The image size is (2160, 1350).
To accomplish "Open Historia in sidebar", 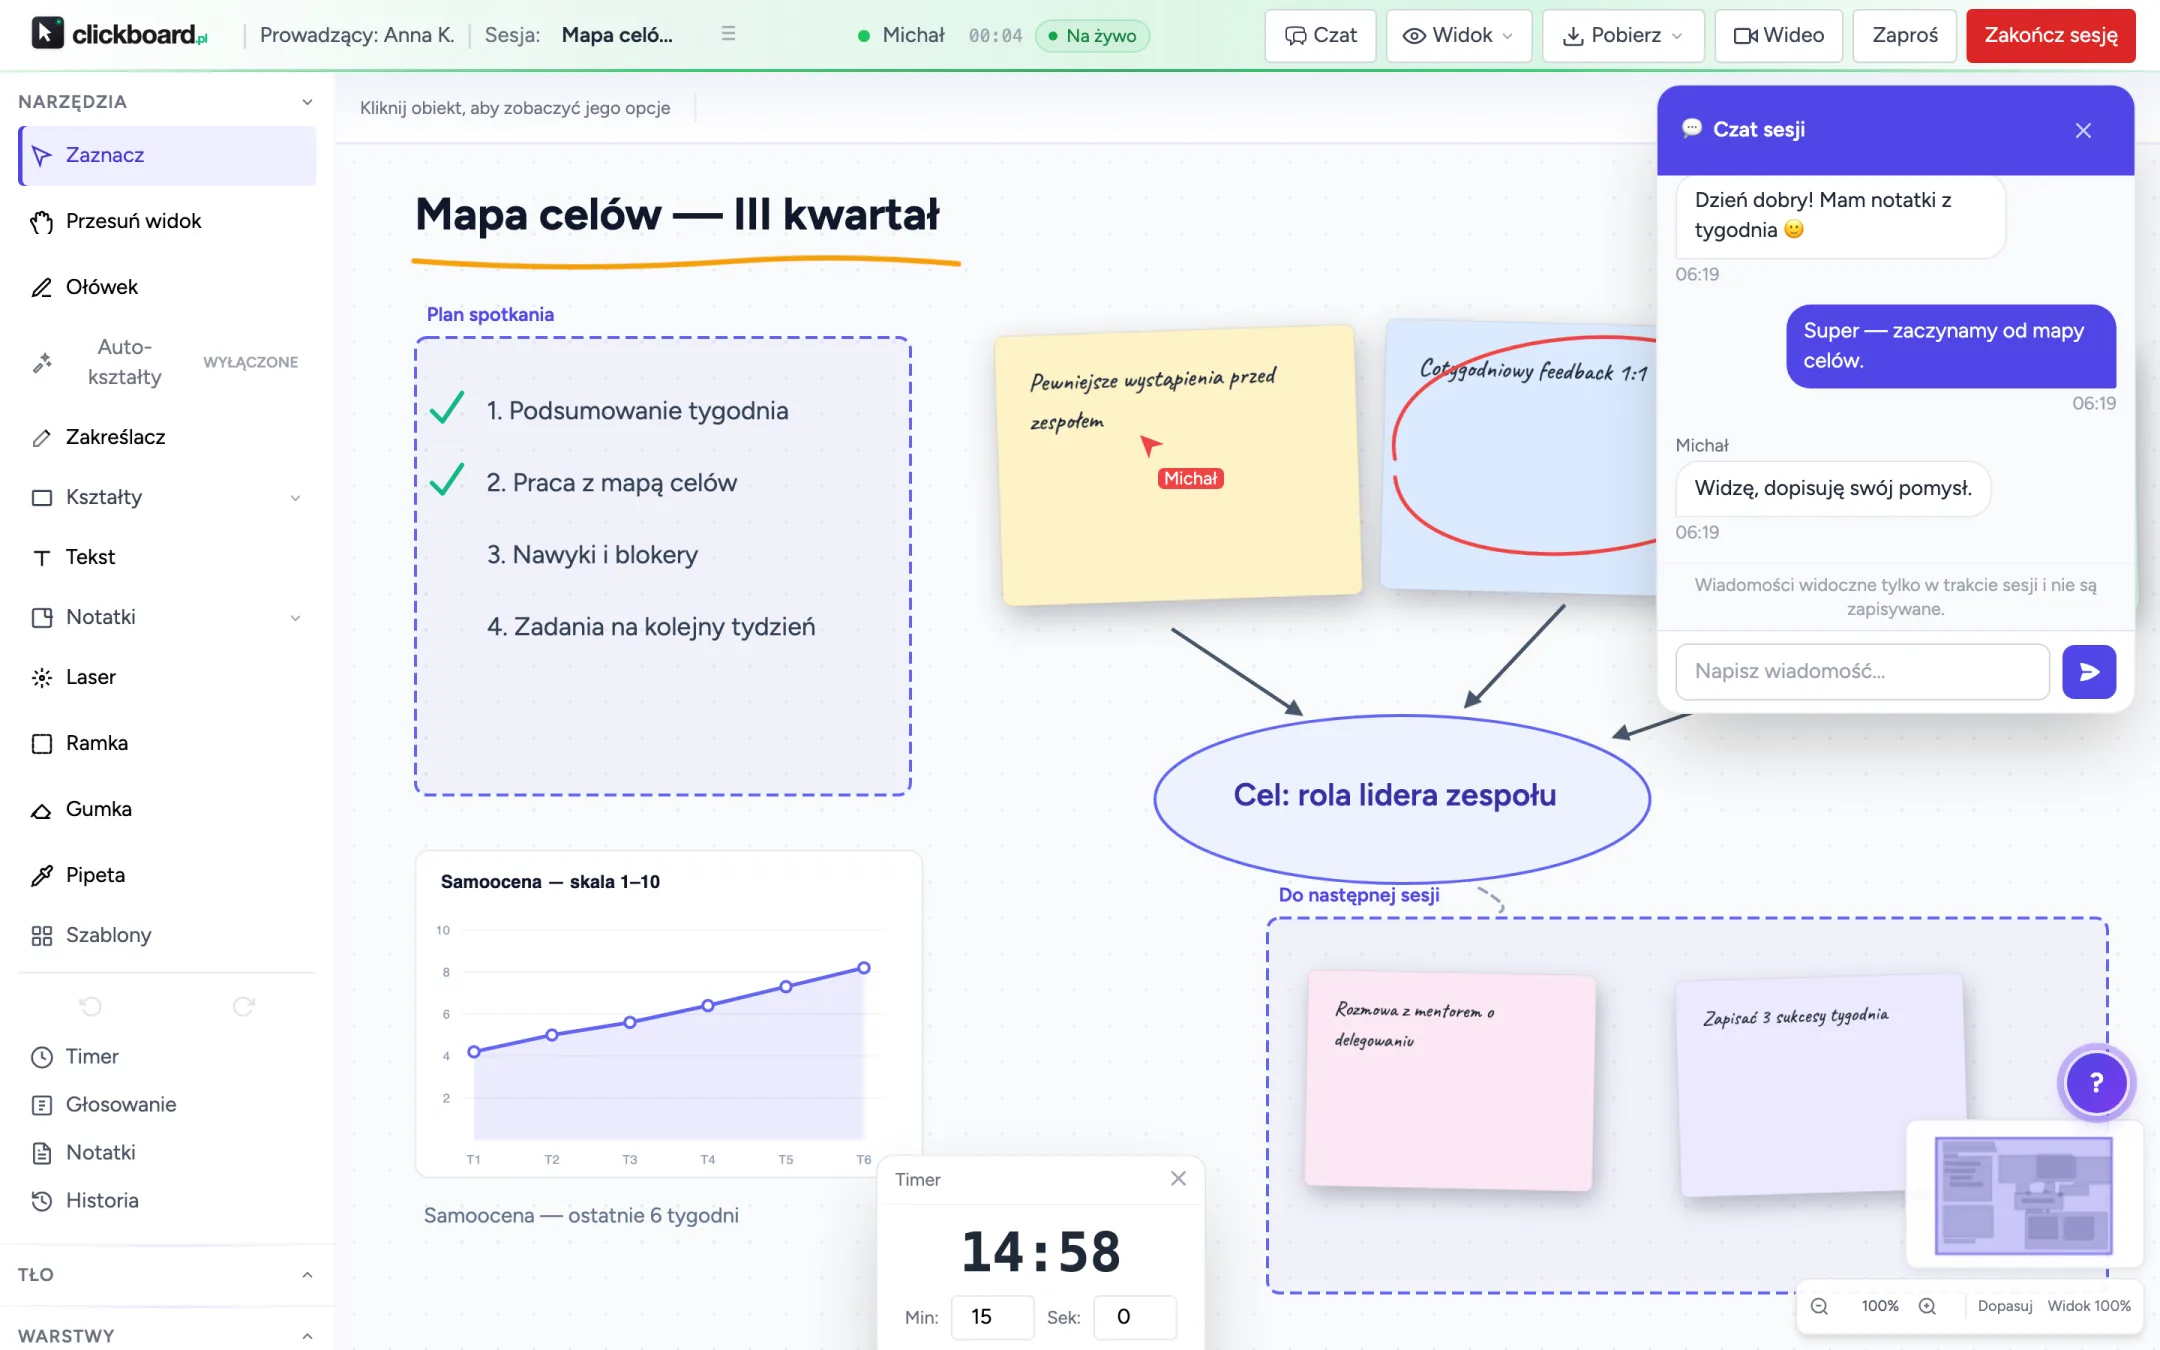I will pos(167,1200).
